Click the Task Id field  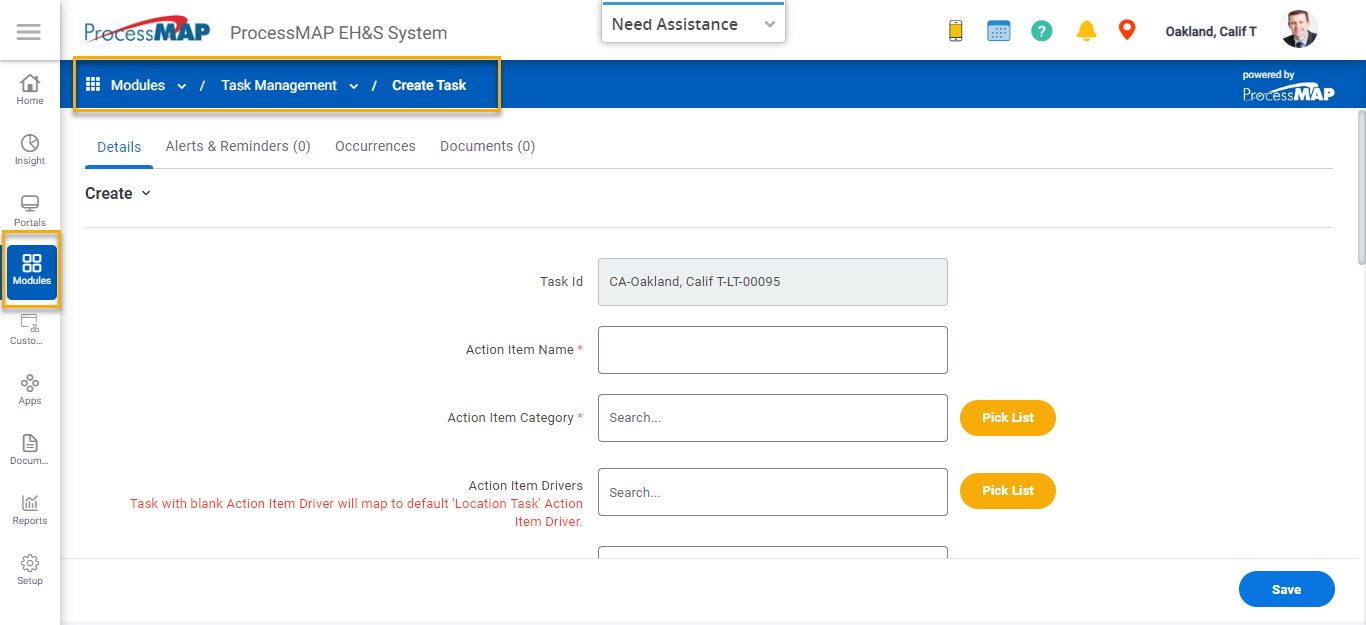click(773, 282)
